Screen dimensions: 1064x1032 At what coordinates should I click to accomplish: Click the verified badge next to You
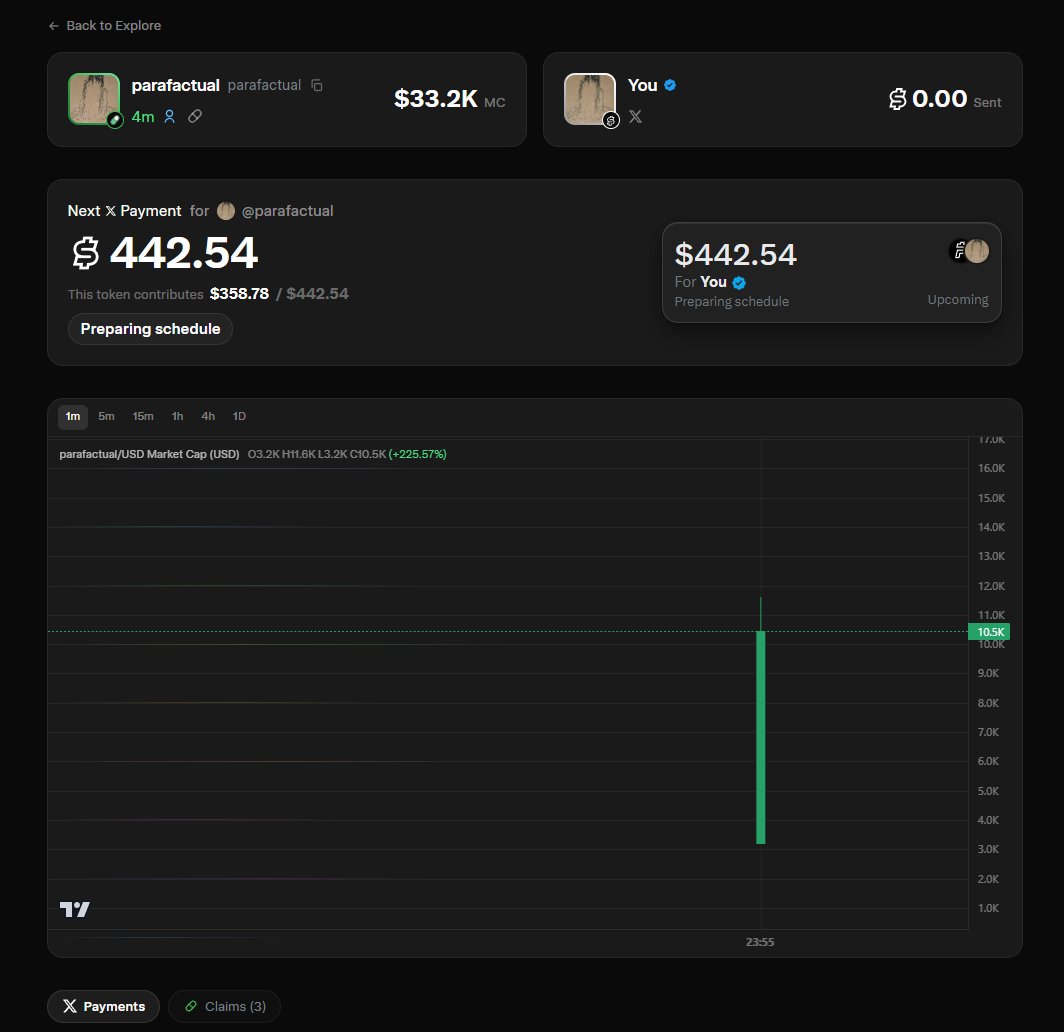(x=670, y=85)
